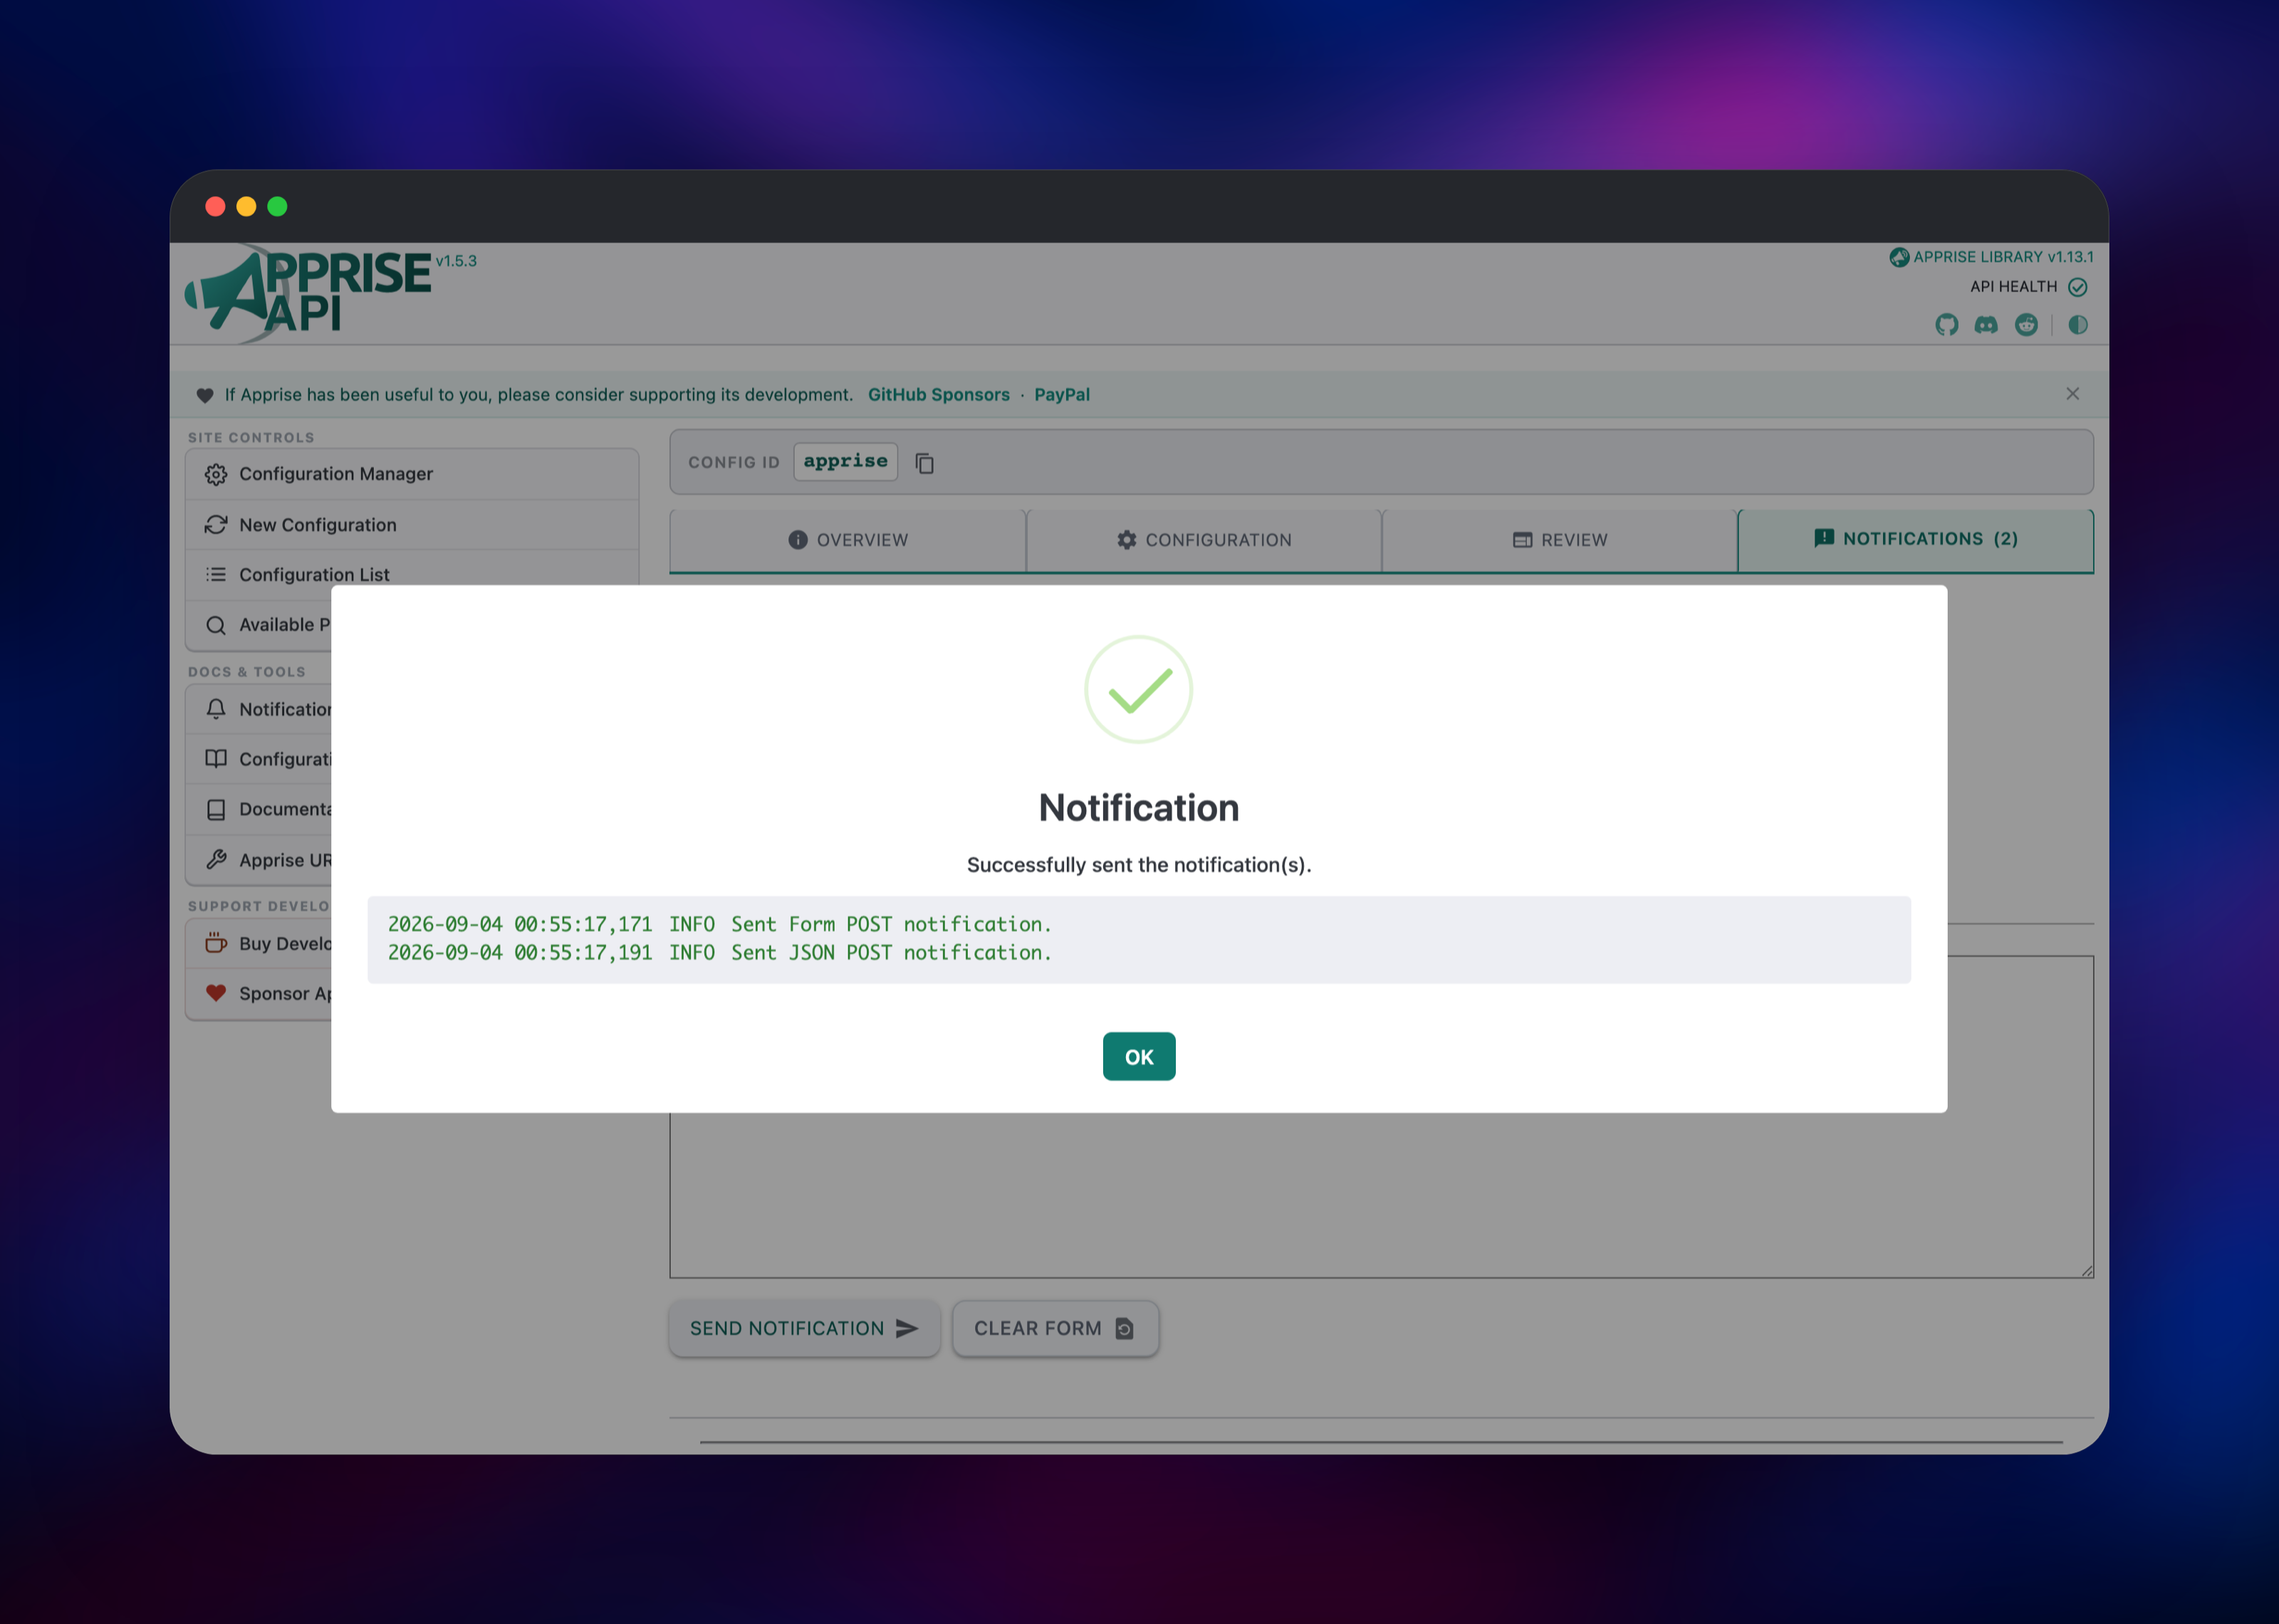The image size is (2279, 1624).
Task: Switch to the Configuration tab
Action: coord(1203,540)
